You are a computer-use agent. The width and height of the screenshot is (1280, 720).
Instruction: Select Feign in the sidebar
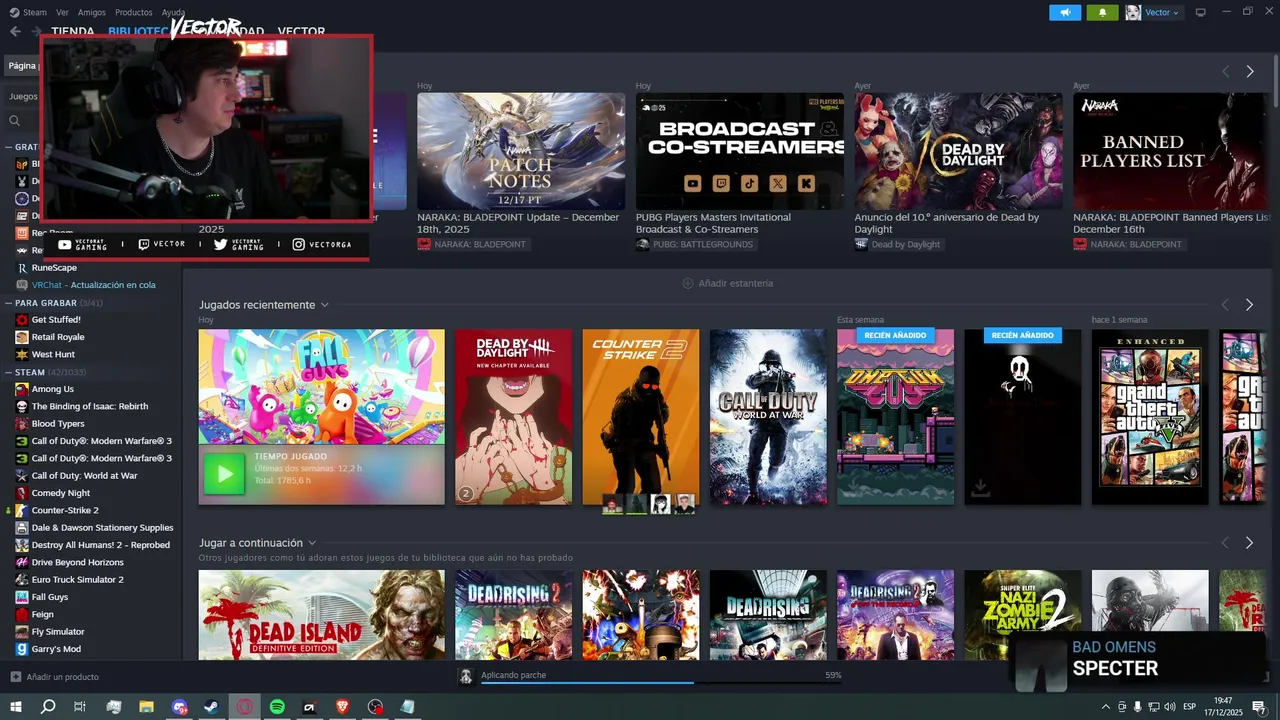[43, 614]
